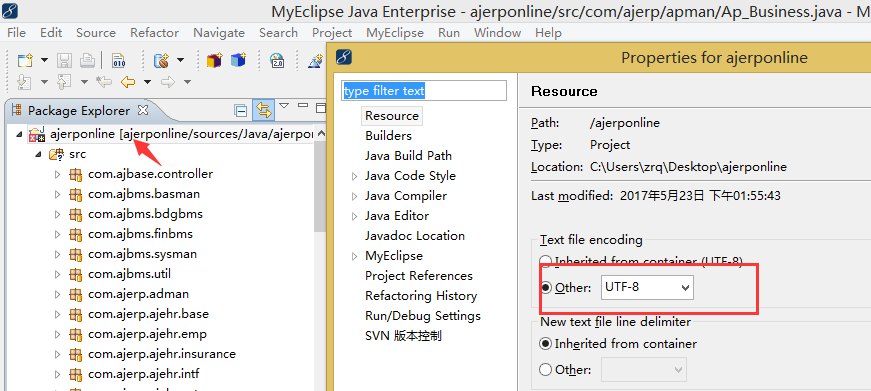
Task: Expand Java Editor in properties tree
Action: point(354,216)
